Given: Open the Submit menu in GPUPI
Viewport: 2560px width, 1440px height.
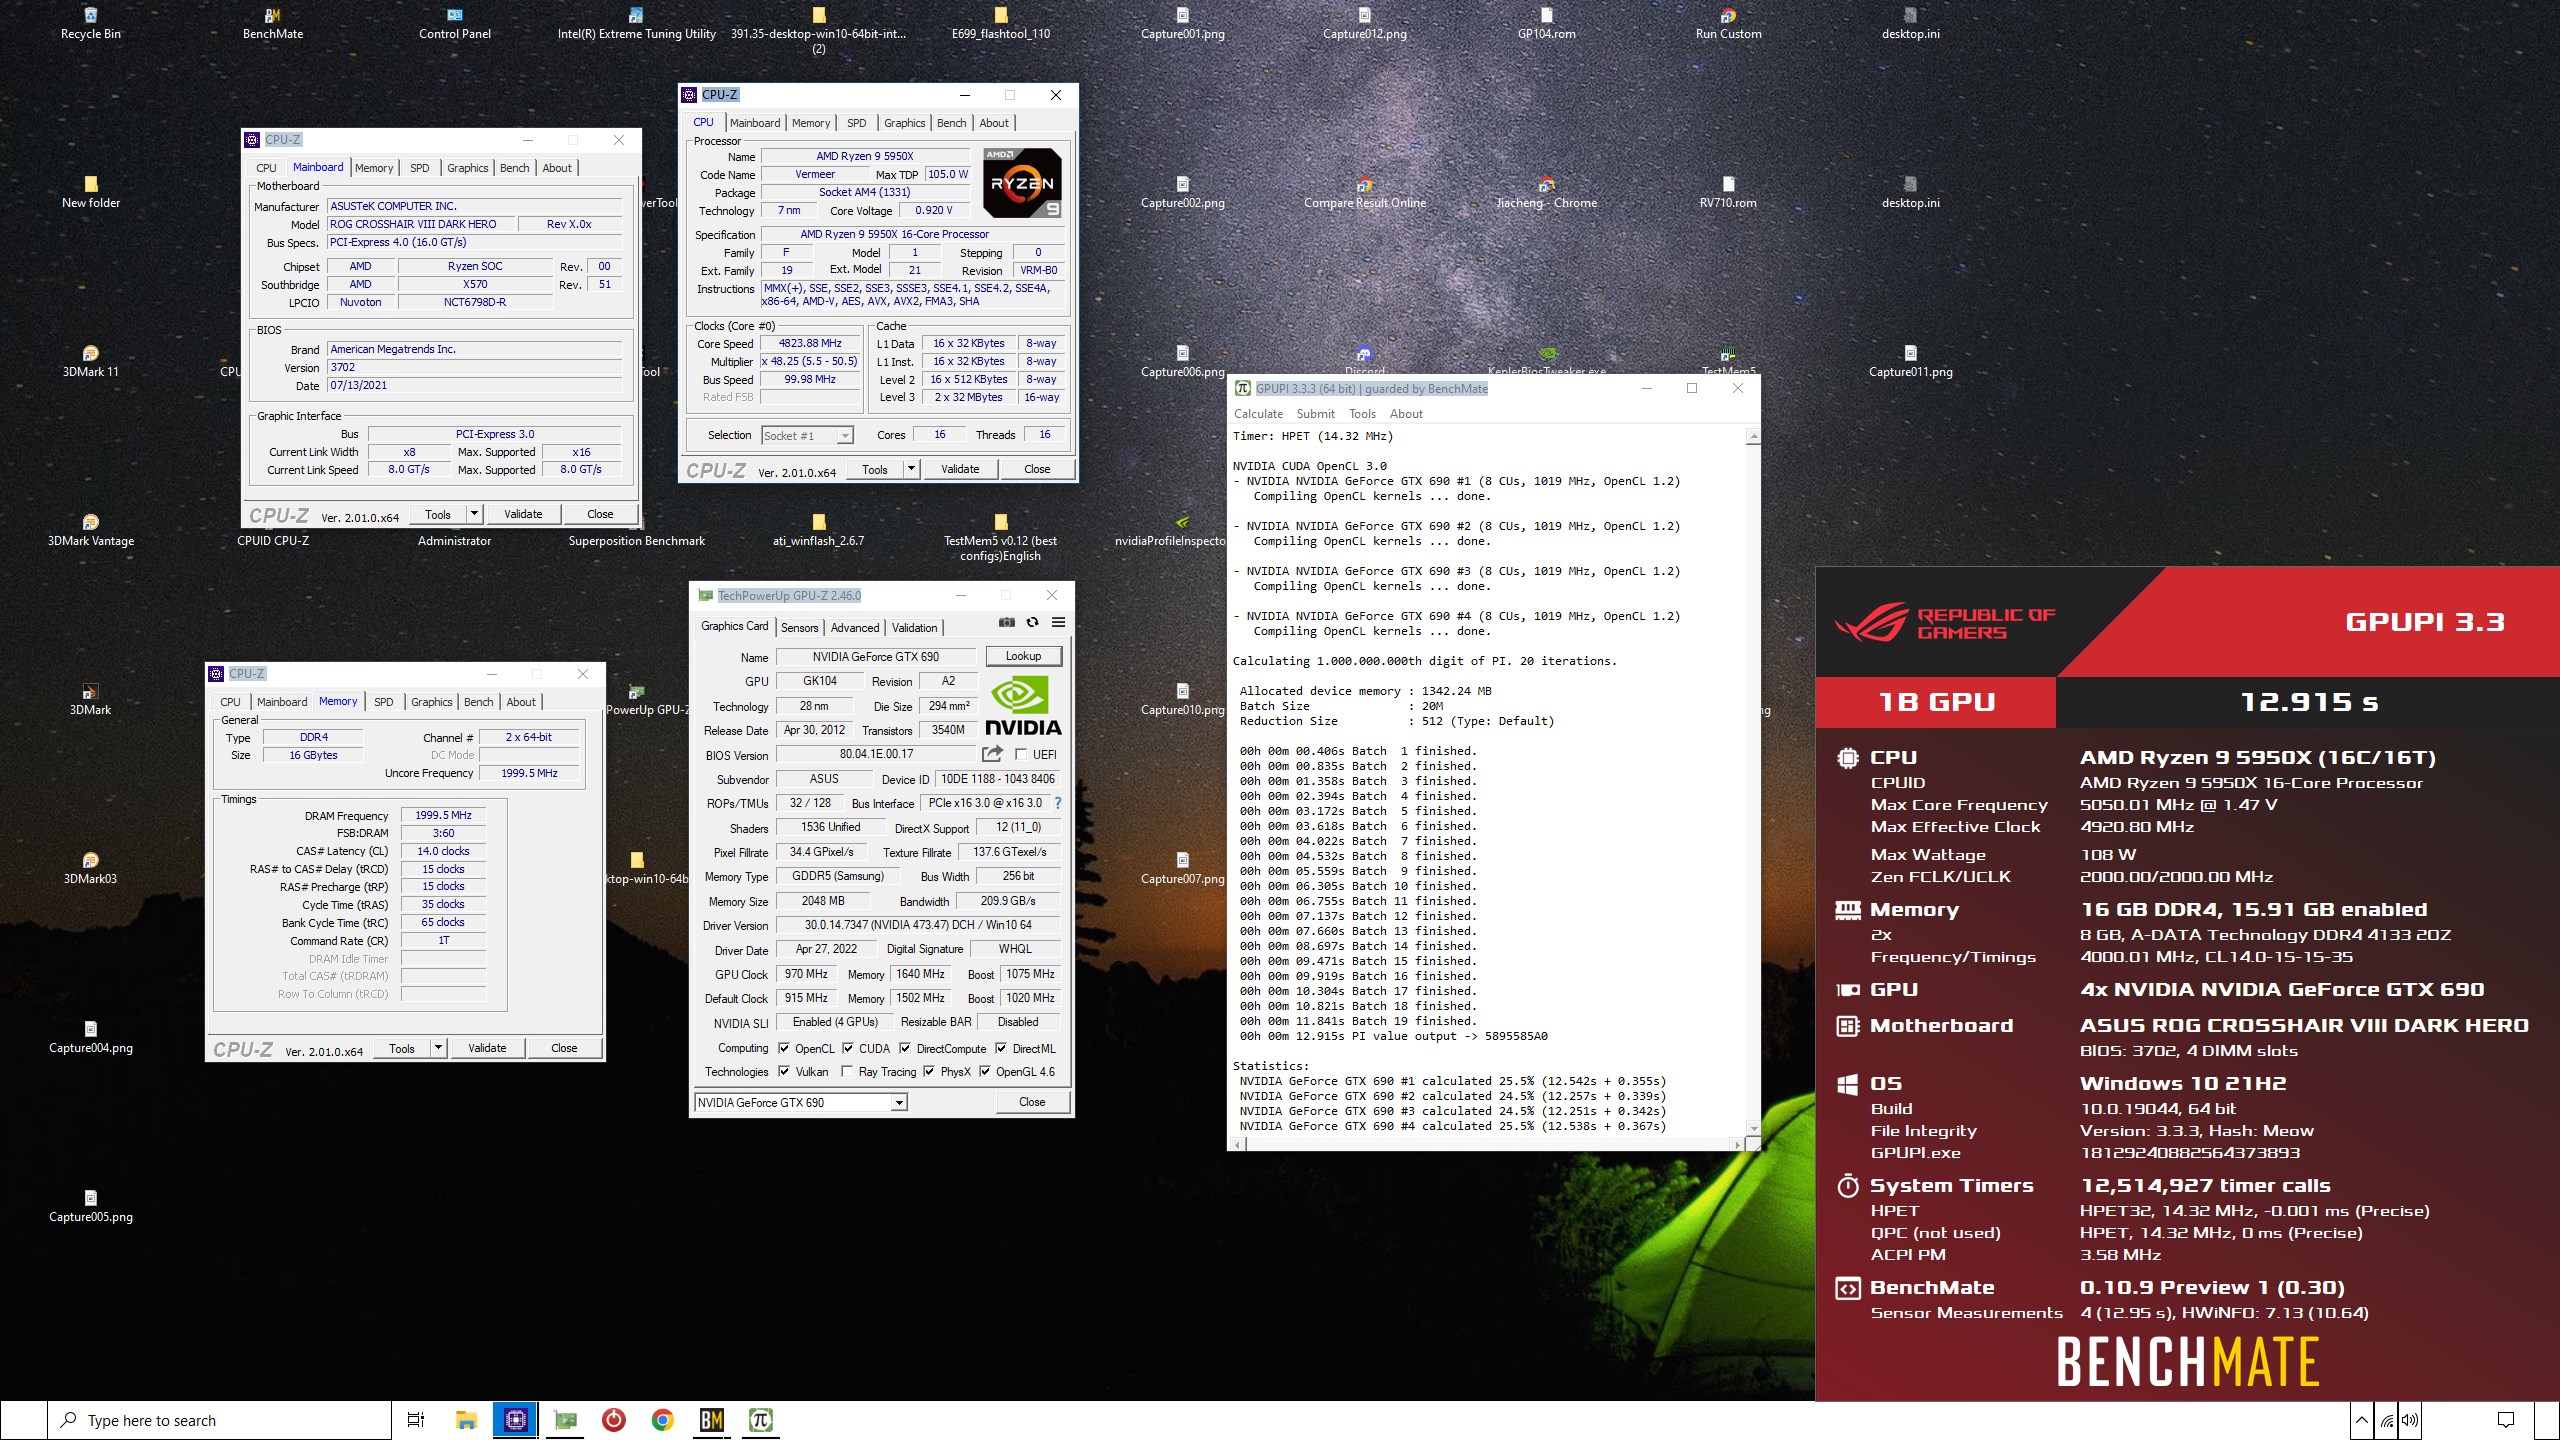Looking at the screenshot, I should 1315,413.
